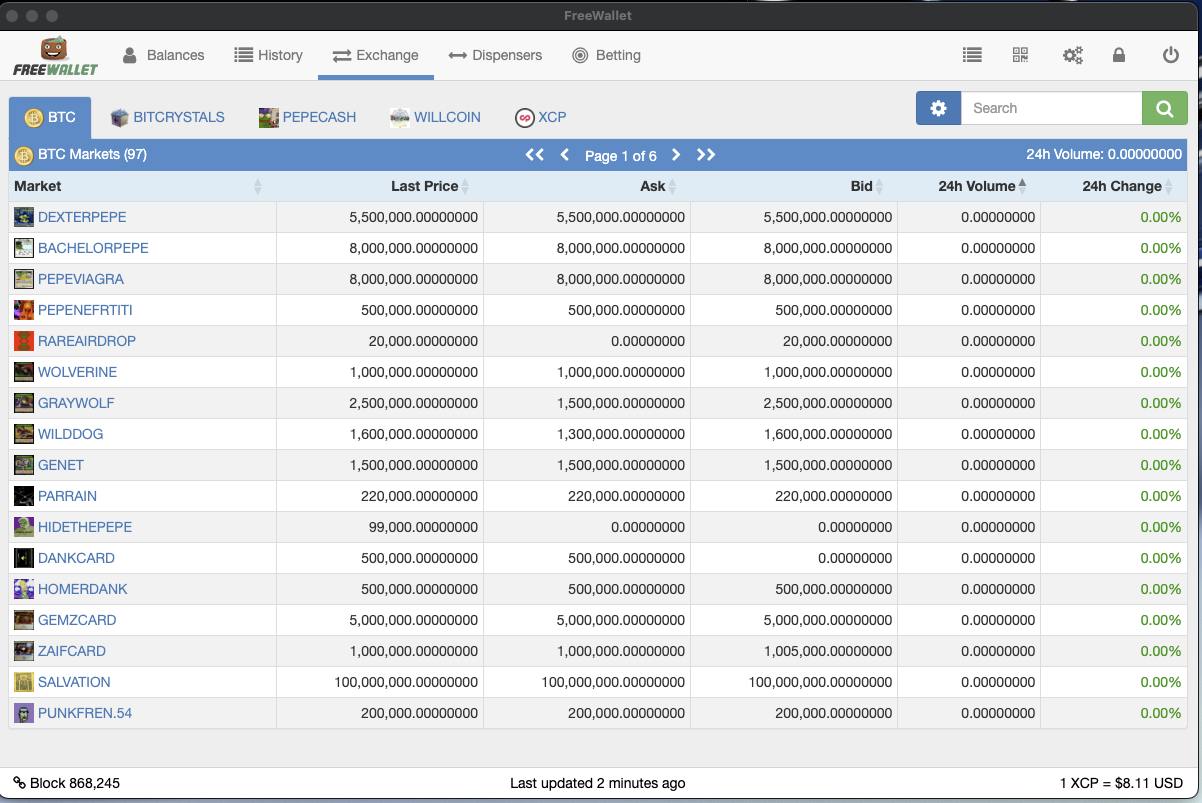
Task: Click the Page 1 of 6 indicator
Action: [621, 155]
